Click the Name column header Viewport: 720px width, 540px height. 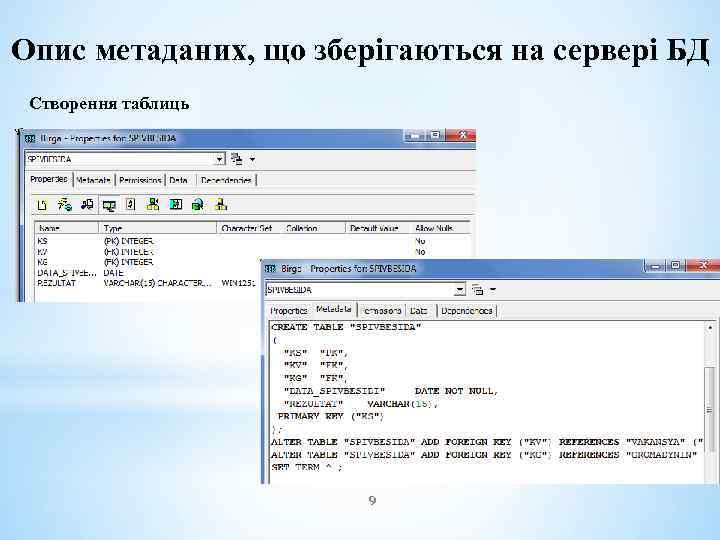pos(67,228)
